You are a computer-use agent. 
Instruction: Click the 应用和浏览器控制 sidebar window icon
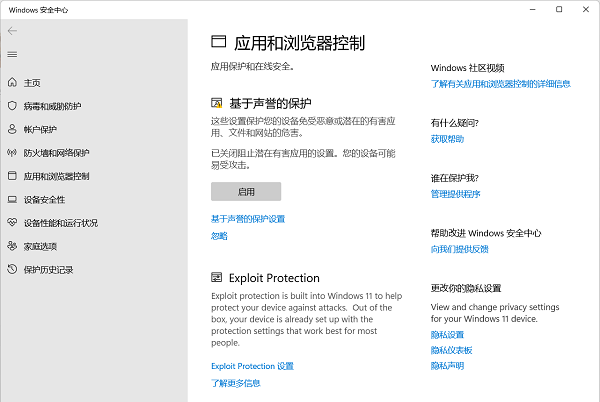[12, 176]
